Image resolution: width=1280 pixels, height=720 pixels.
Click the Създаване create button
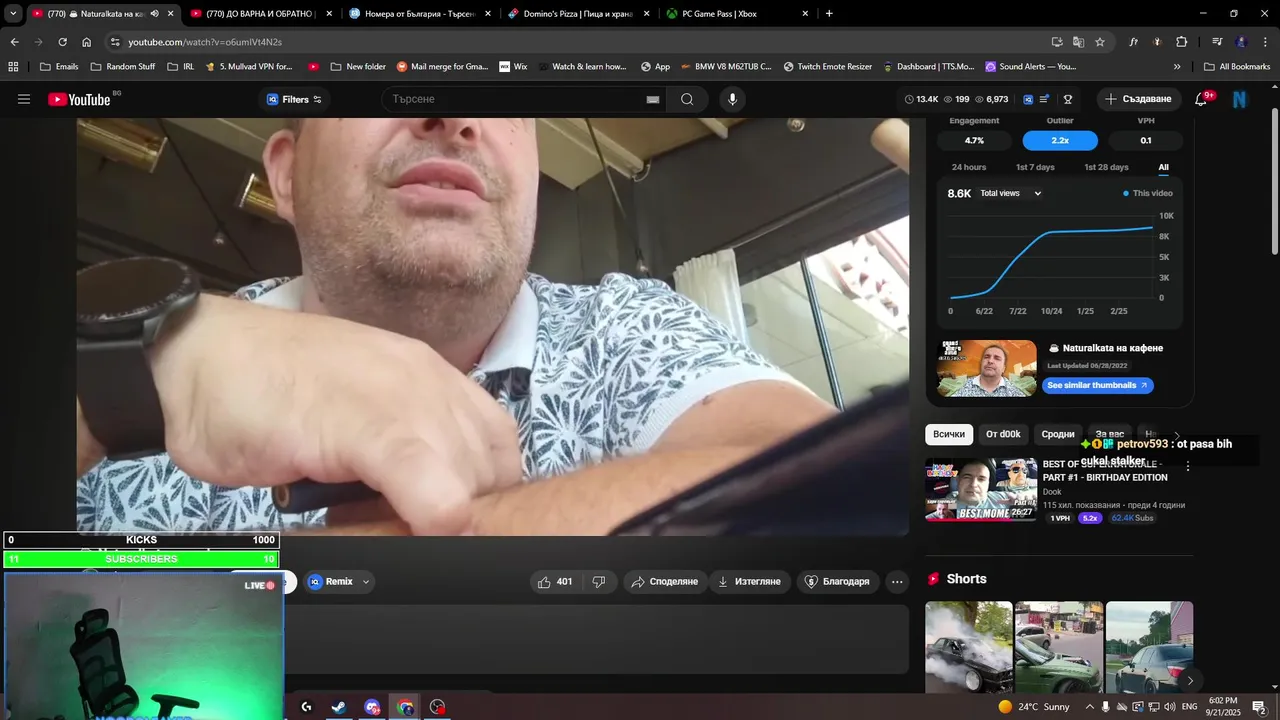(x=1138, y=99)
